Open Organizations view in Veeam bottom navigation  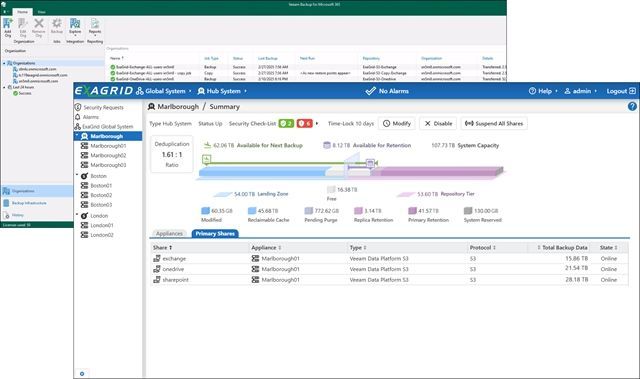[37, 191]
